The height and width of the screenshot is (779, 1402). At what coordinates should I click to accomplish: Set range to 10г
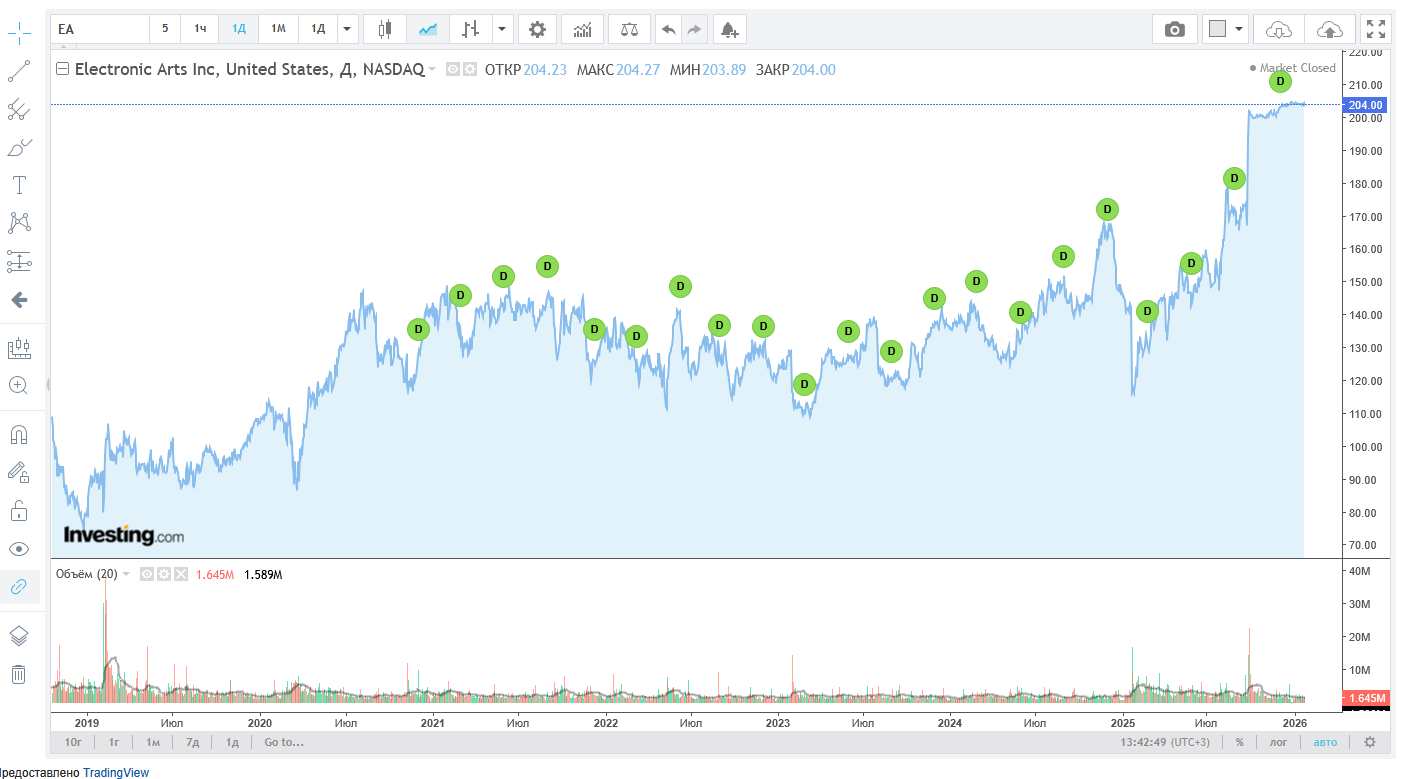[x=73, y=742]
